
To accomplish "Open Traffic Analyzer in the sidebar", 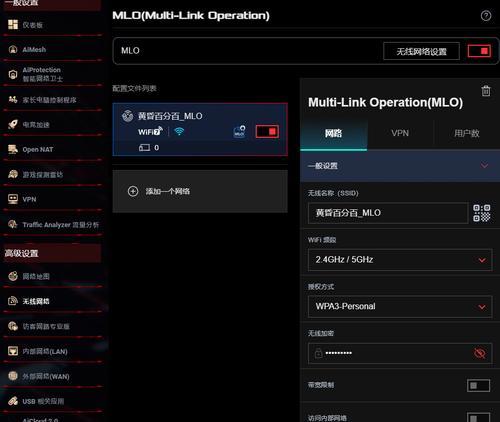I will coord(52,225).
